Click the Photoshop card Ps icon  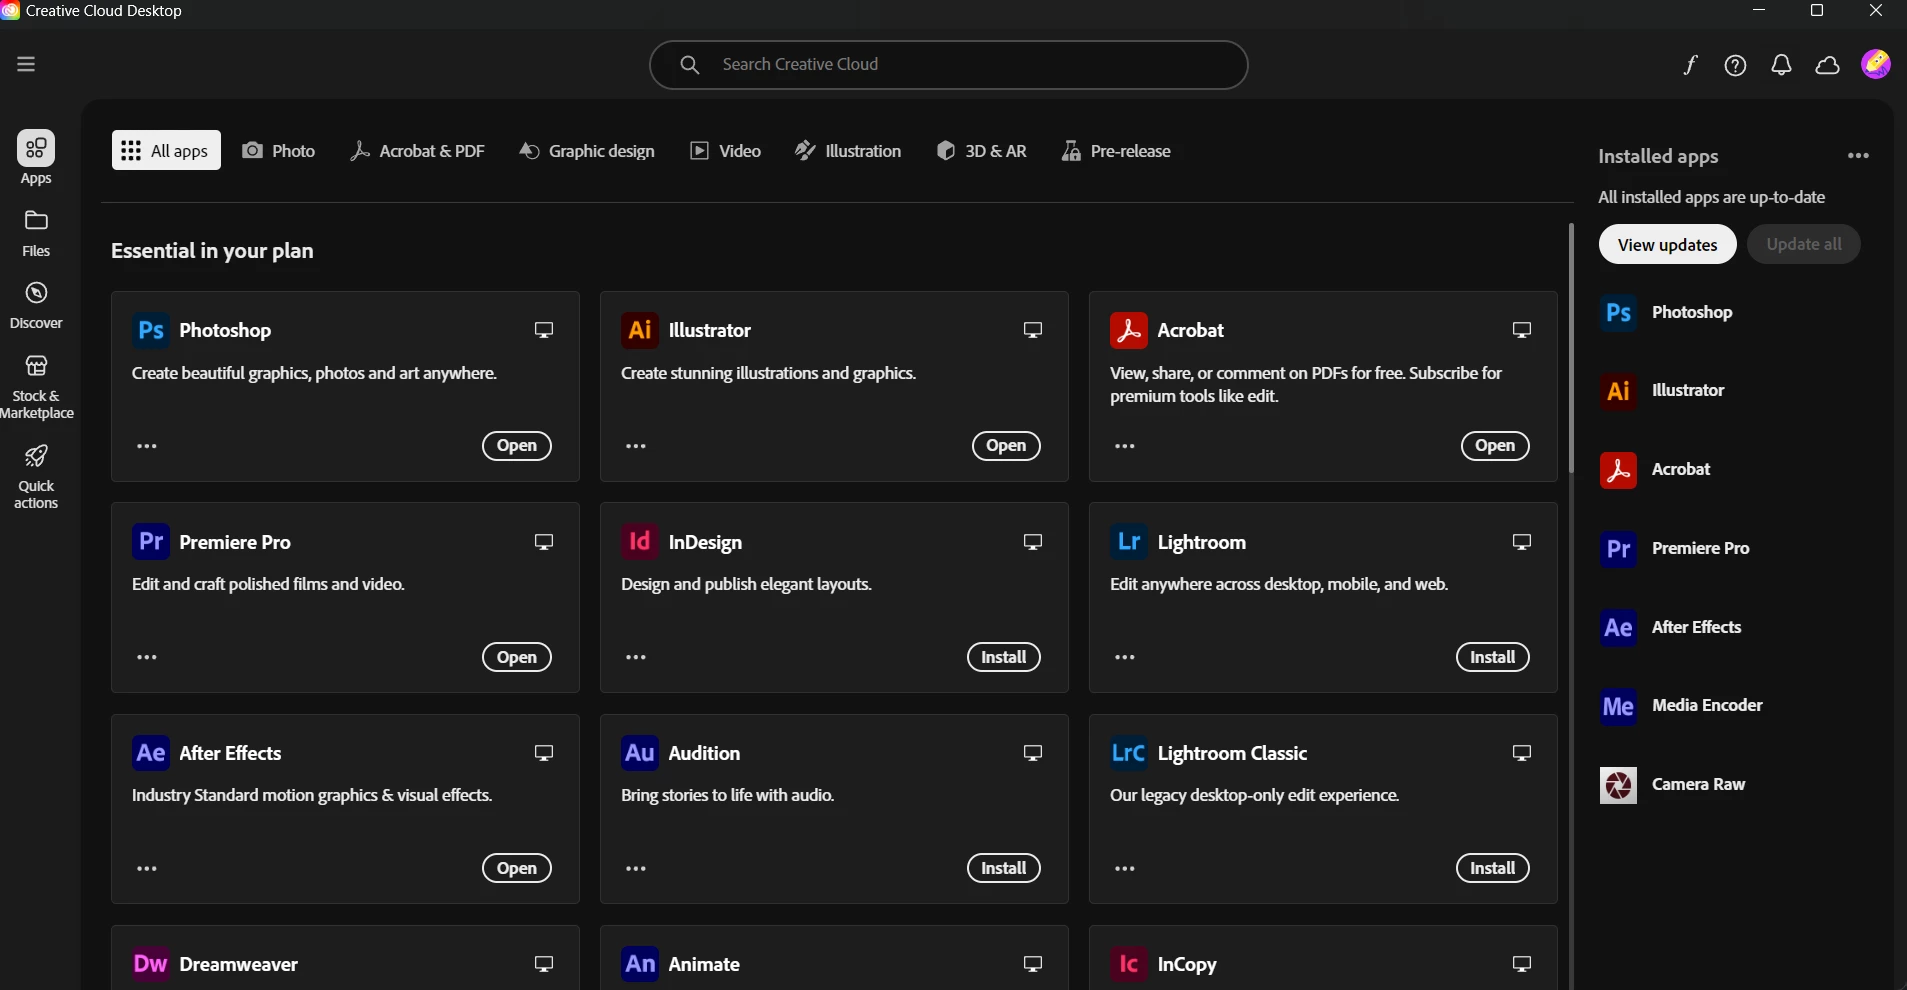[x=151, y=330]
